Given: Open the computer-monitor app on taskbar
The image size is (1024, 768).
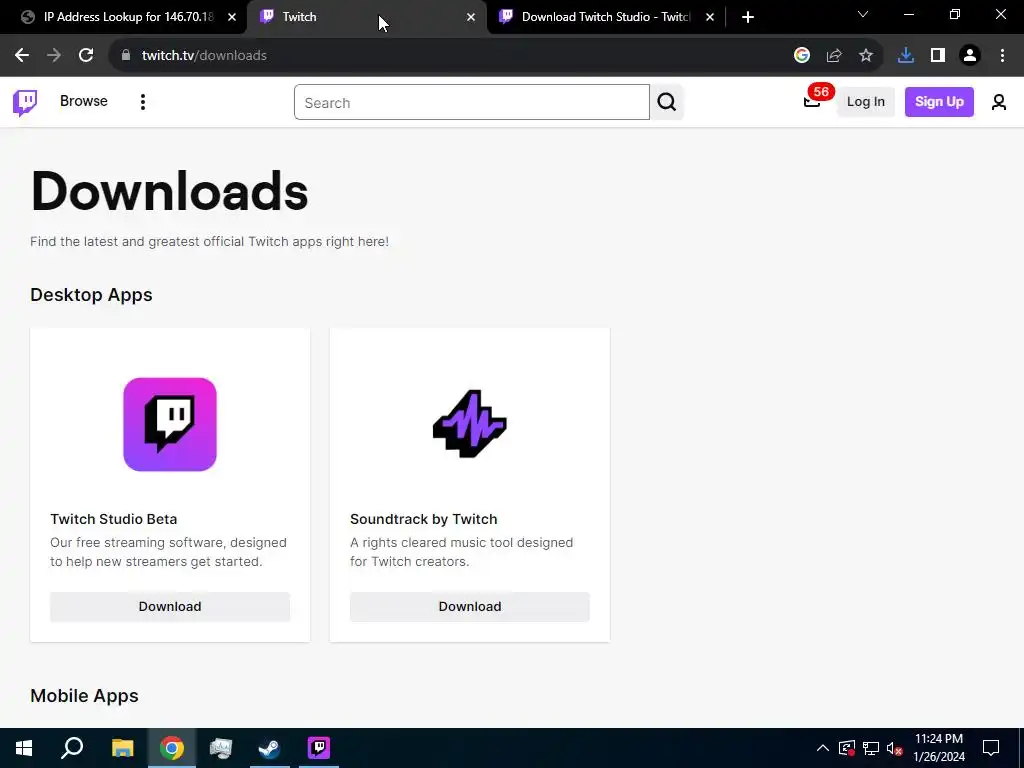Looking at the screenshot, I should tap(221, 748).
